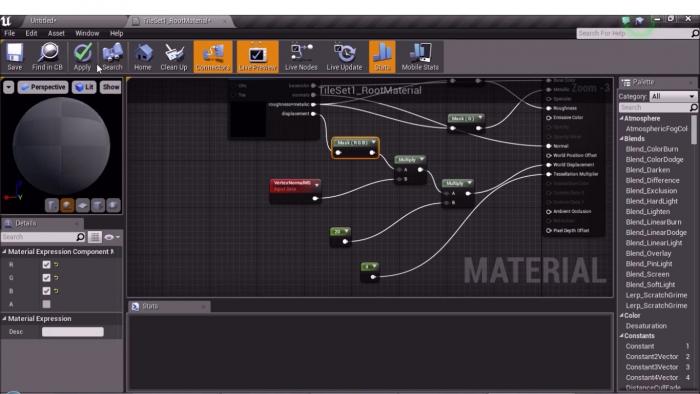Toggle the Stats toolbar button
Viewport: 700px width, 394px height.
382,57
